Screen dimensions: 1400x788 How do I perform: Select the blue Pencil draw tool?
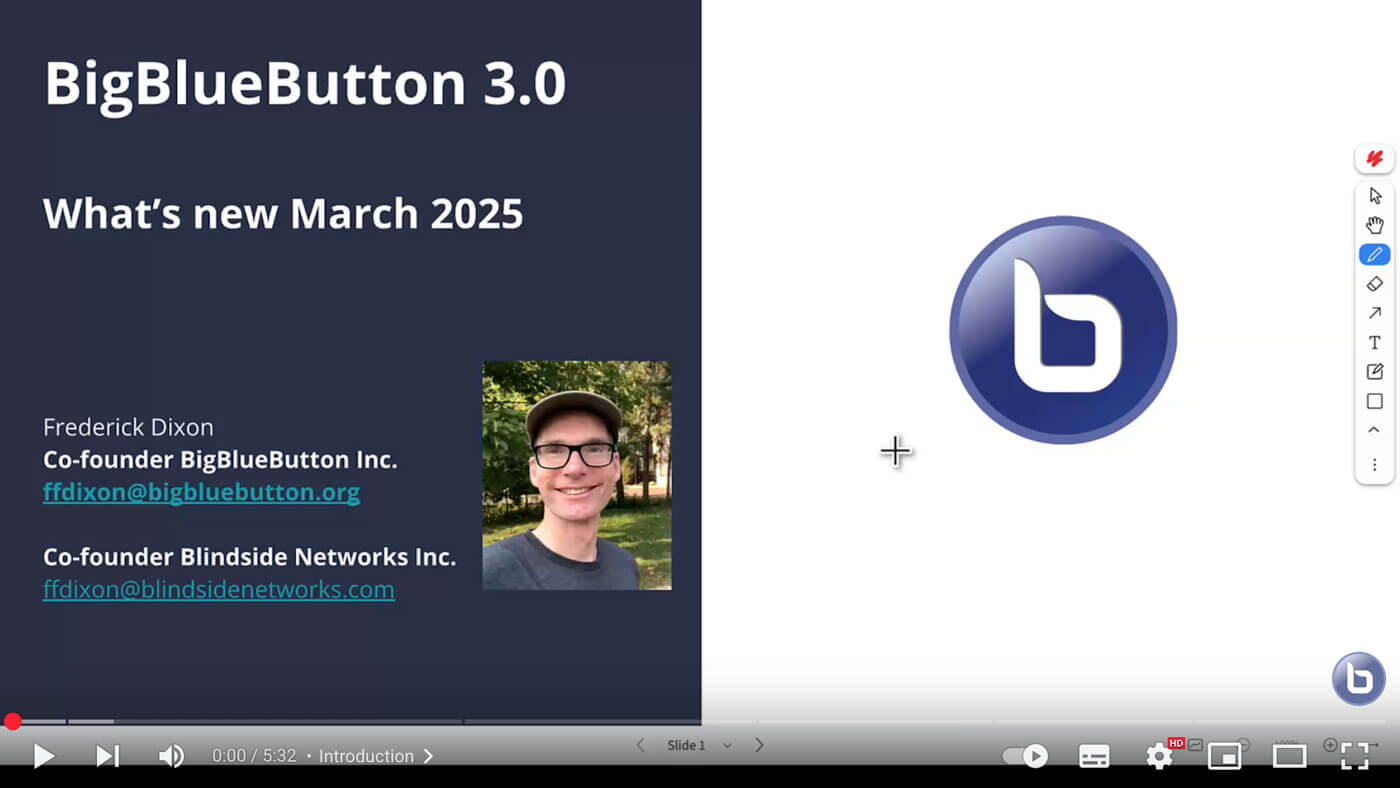[x=1374, y=255]
